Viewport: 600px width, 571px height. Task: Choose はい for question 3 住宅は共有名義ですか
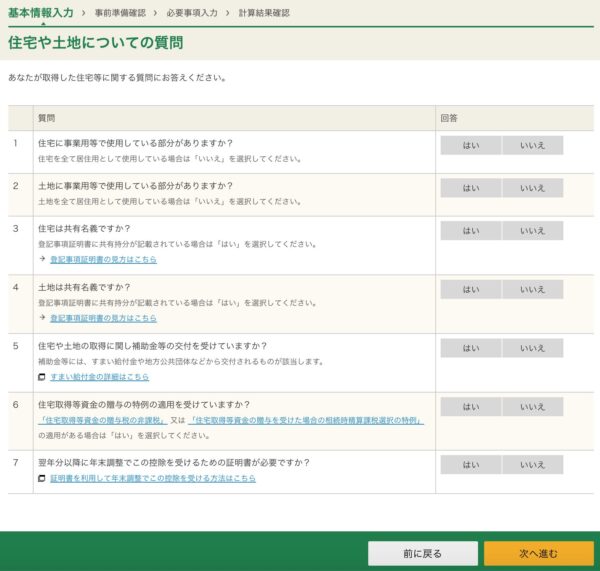[471, 231]
